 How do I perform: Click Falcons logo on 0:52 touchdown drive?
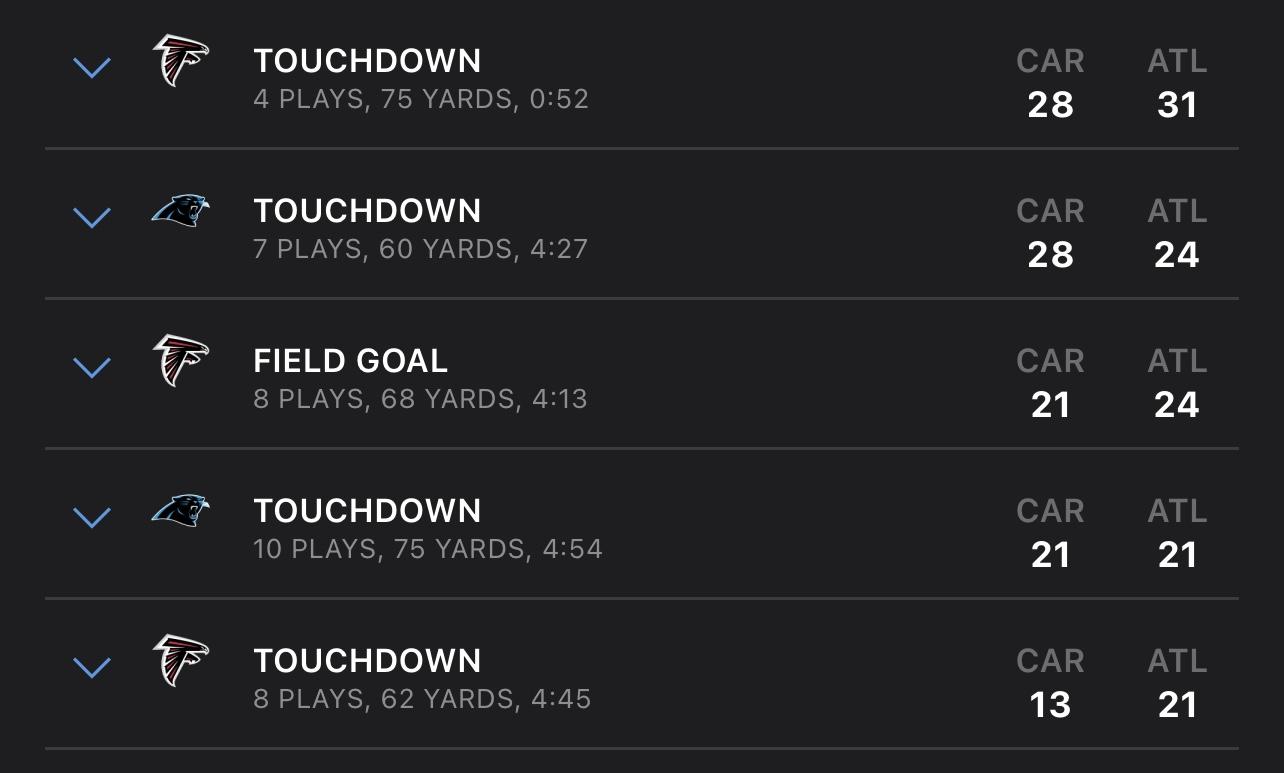point(181,60)
